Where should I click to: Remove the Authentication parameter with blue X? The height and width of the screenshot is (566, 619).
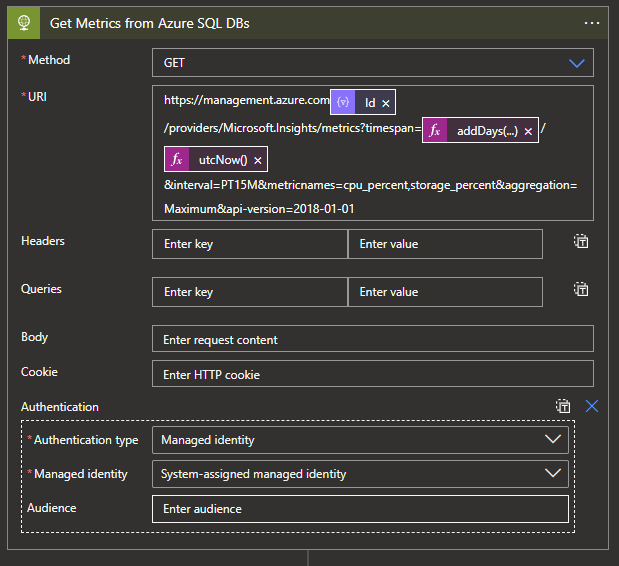click(591, 406)
